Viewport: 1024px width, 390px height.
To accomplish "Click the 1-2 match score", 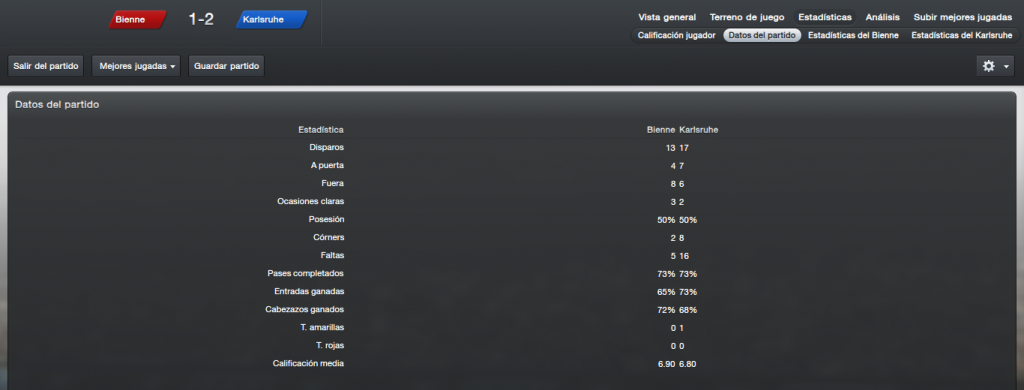I will [201, 20].
